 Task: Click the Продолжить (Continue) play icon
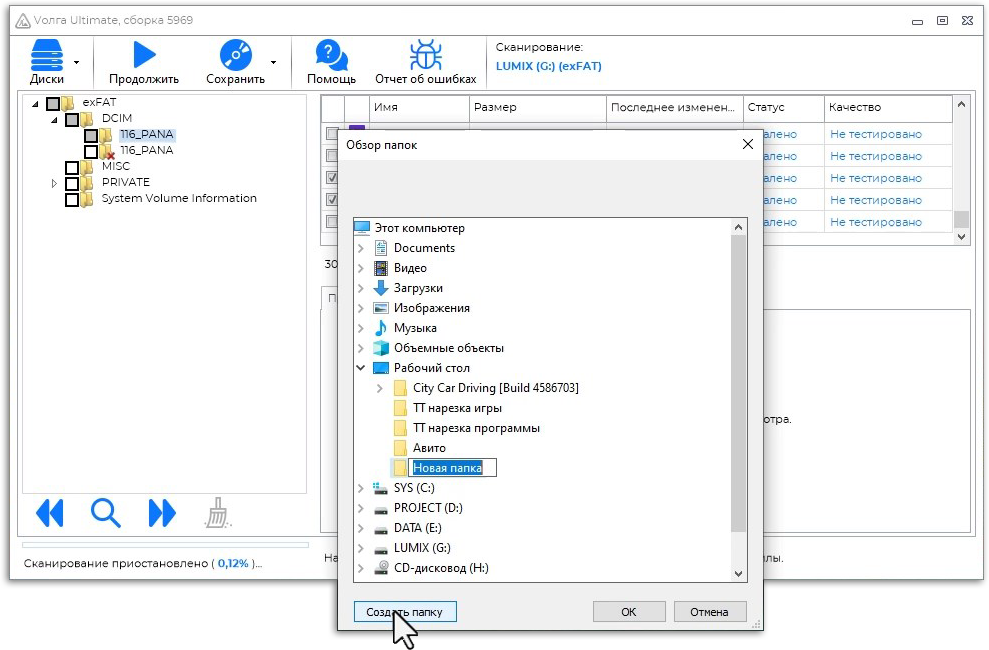(144, 56)
